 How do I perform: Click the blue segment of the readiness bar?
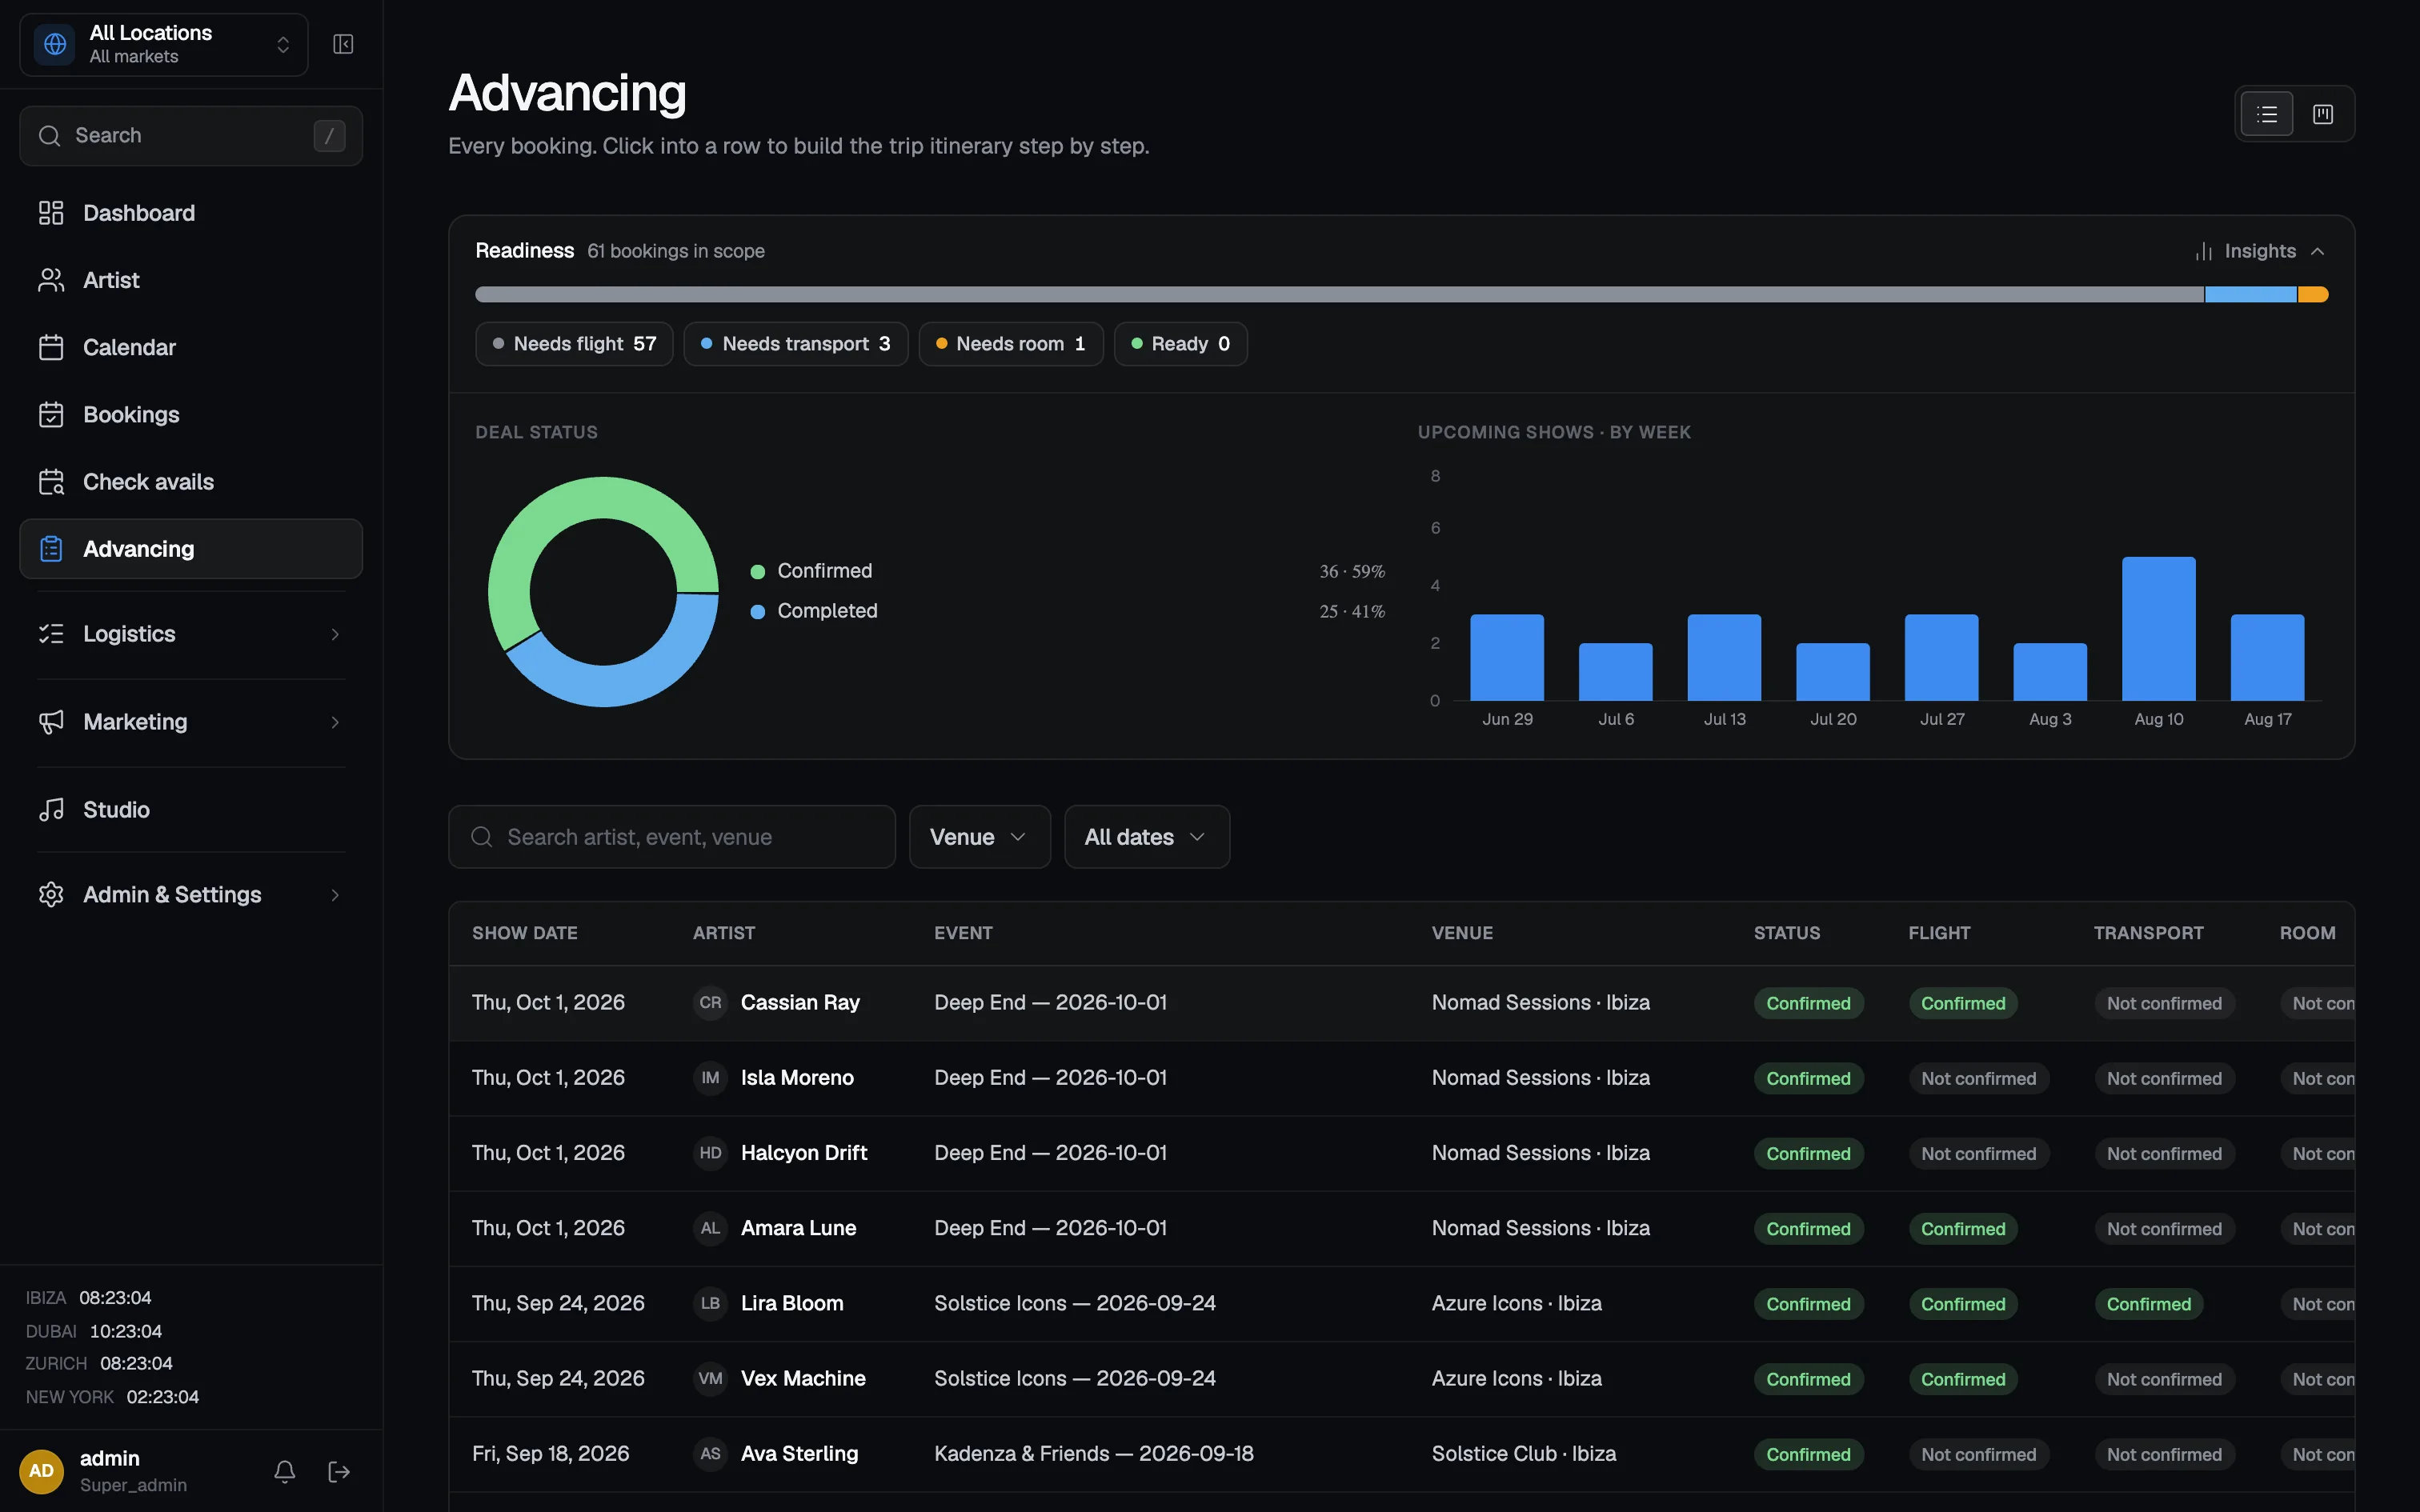(x=2251, y=294)
